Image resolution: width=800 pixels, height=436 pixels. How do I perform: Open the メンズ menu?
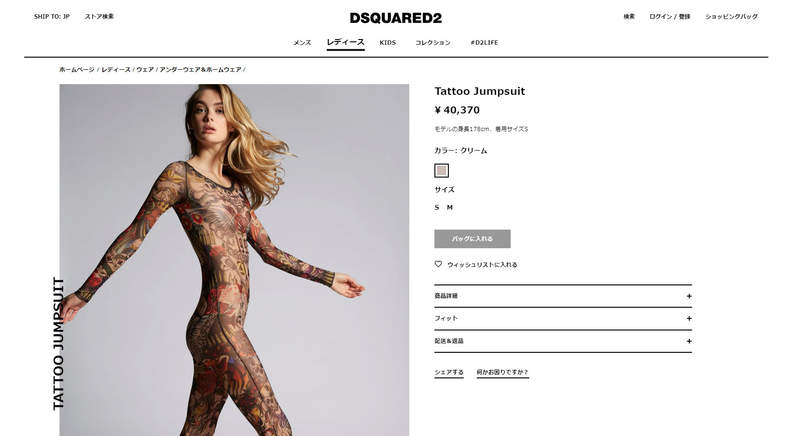302,43
